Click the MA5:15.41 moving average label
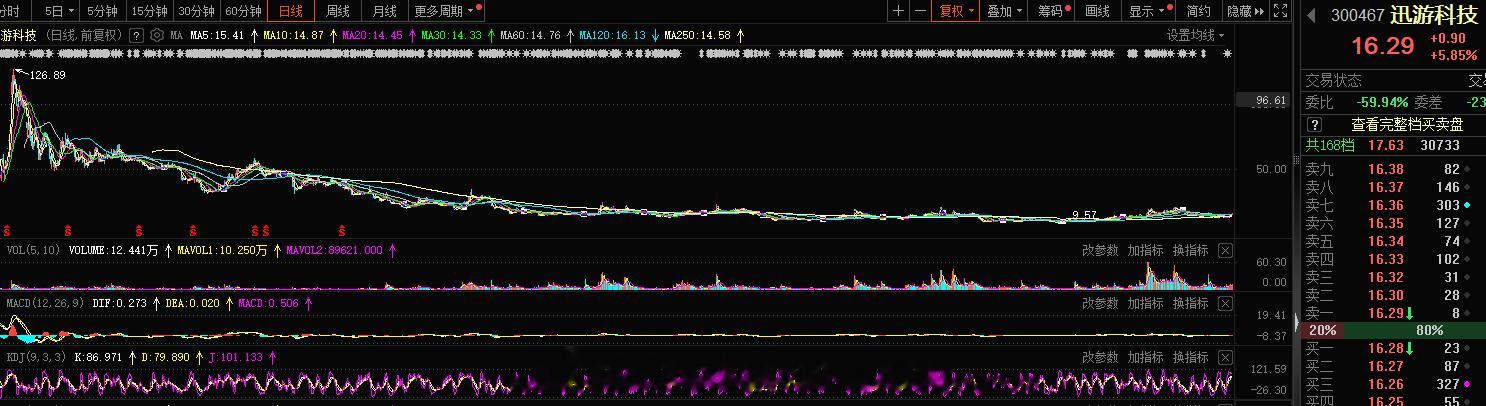Image resolution: width=1486 pixels, height=406 pixels. 217,35
